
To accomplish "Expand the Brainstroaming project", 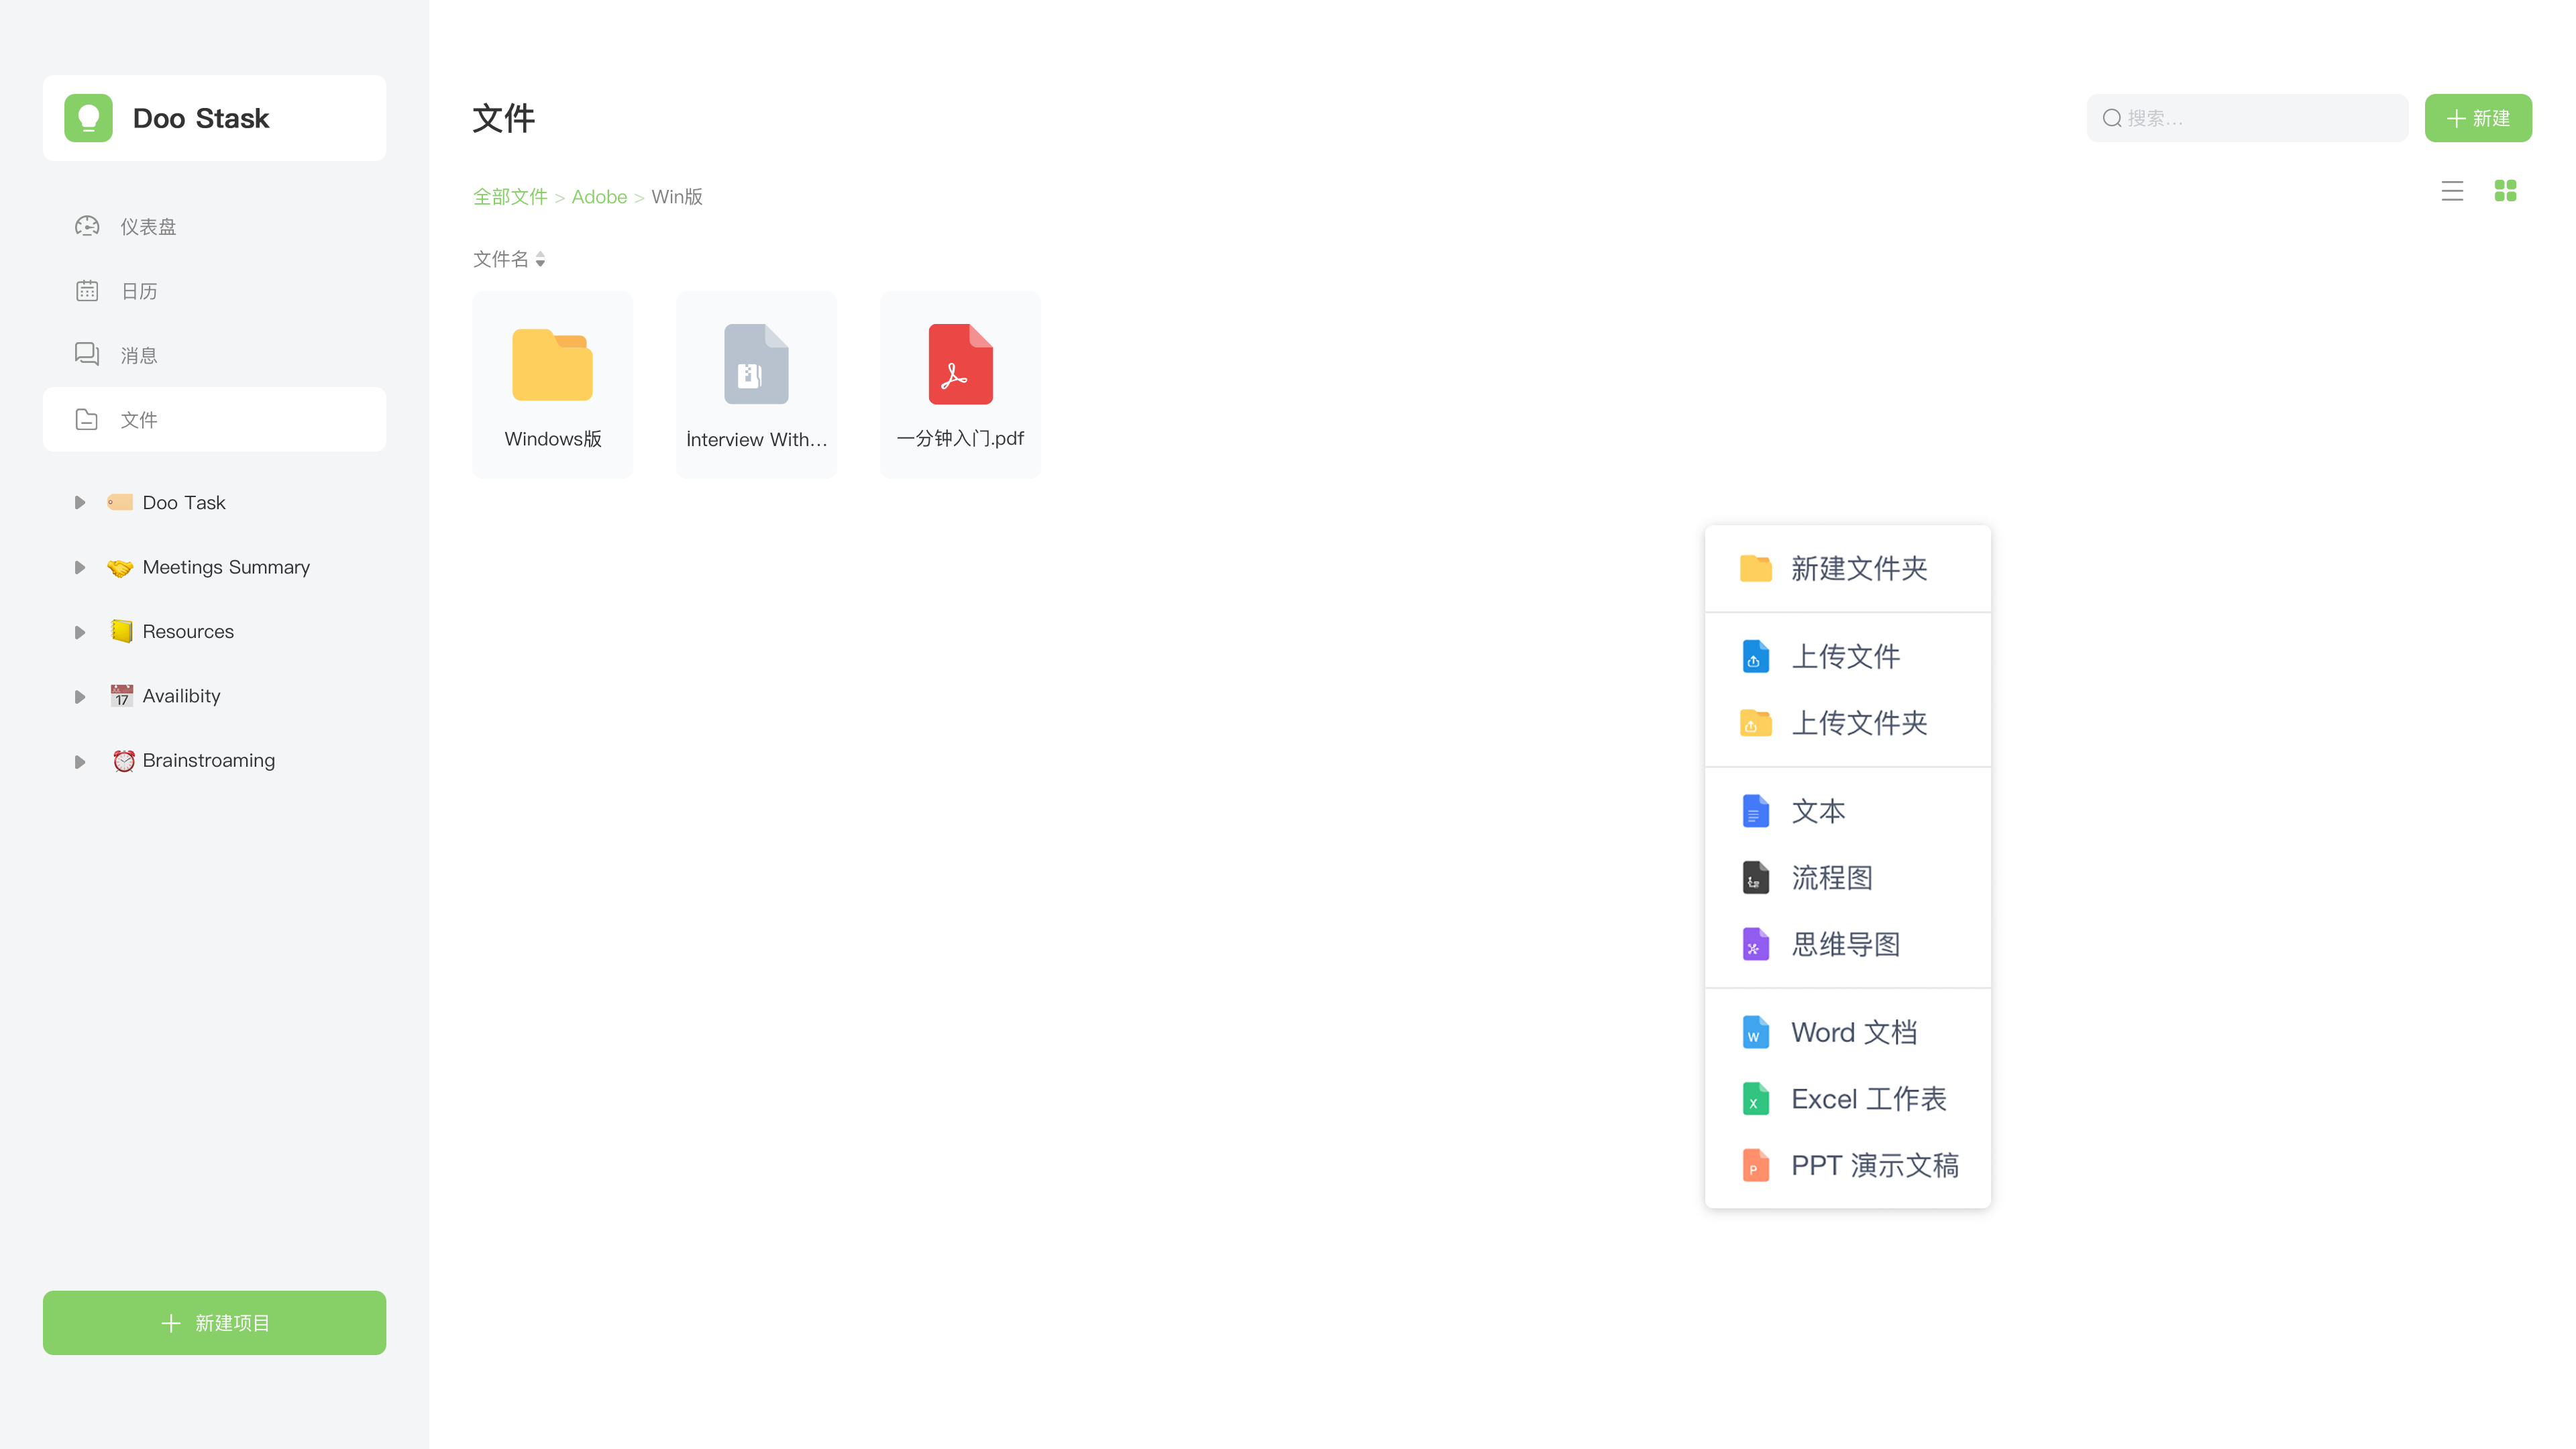I will (x=80, y=761).
